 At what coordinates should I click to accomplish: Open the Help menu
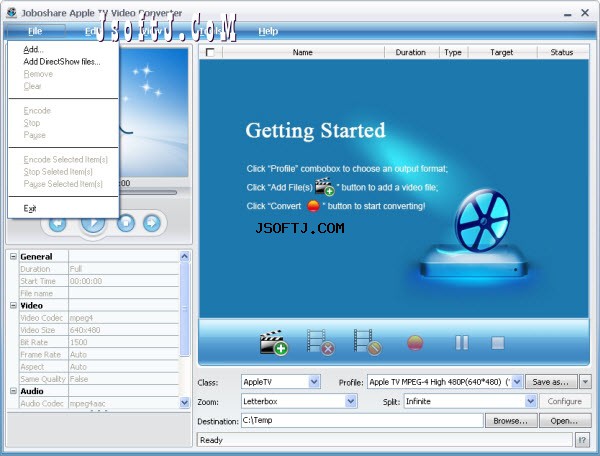(268, 31)
